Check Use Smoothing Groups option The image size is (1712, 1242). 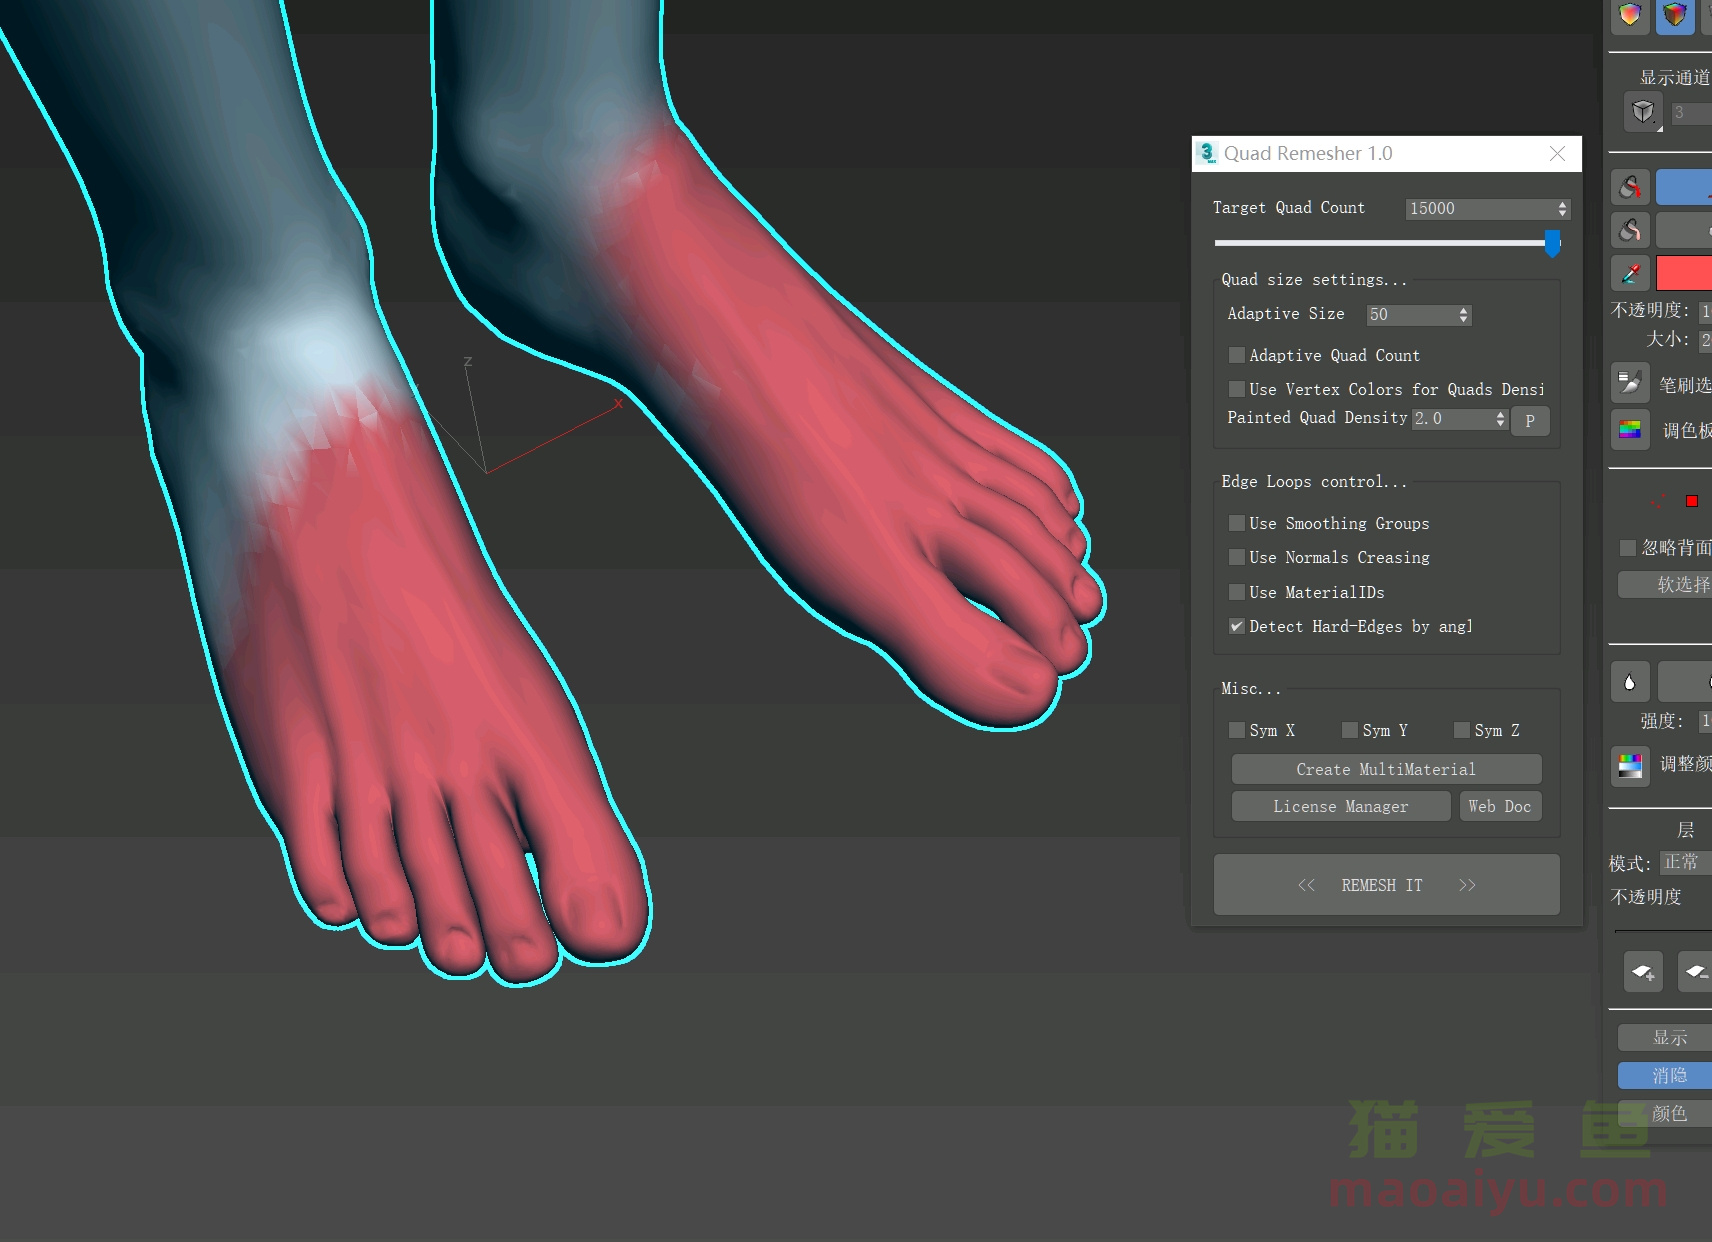pos(1237,523)
